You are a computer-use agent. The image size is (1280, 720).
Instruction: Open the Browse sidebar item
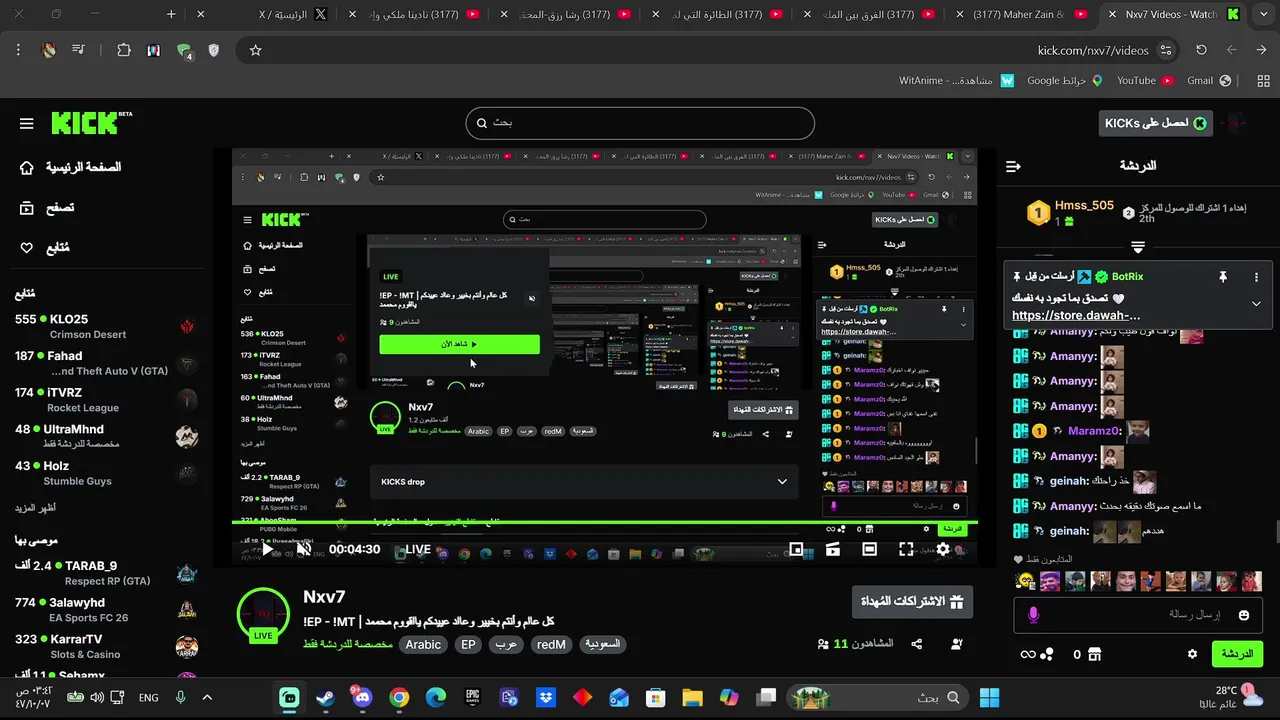(x=47, y=208)
